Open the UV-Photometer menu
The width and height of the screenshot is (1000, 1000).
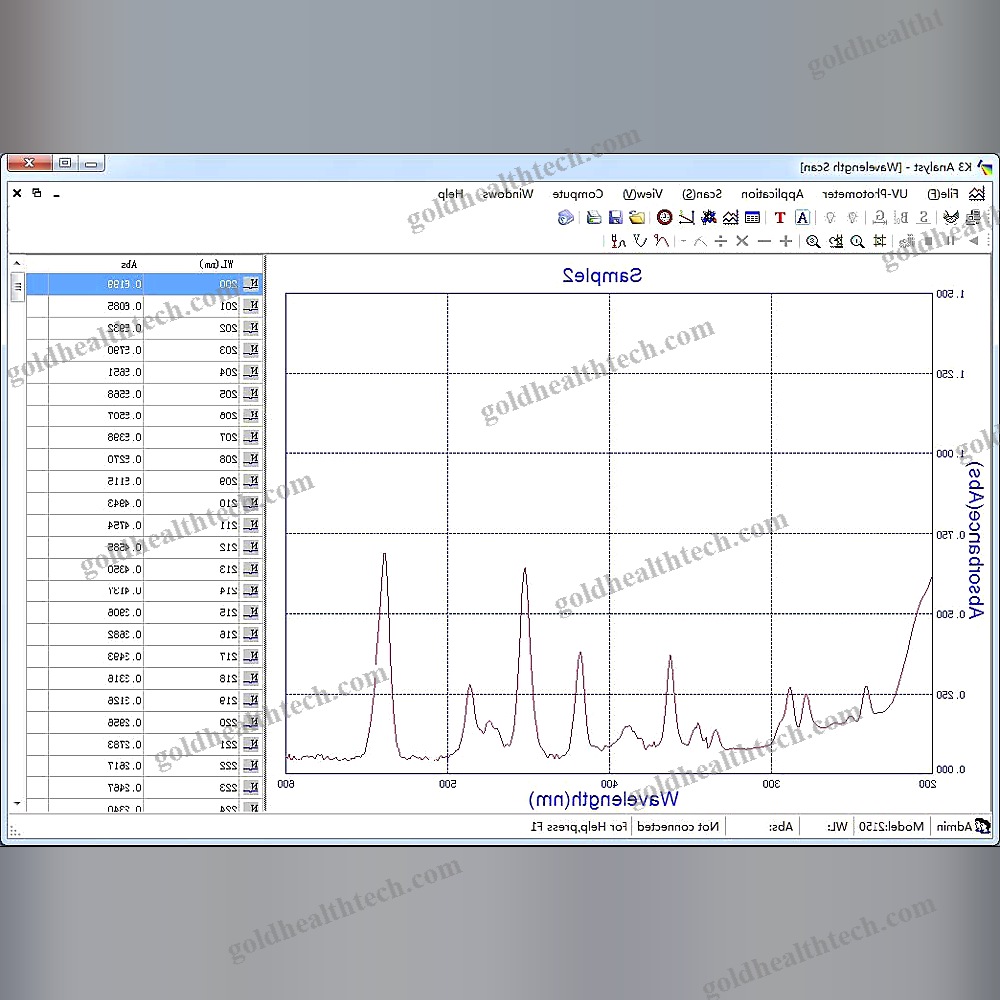click(865, 194)
